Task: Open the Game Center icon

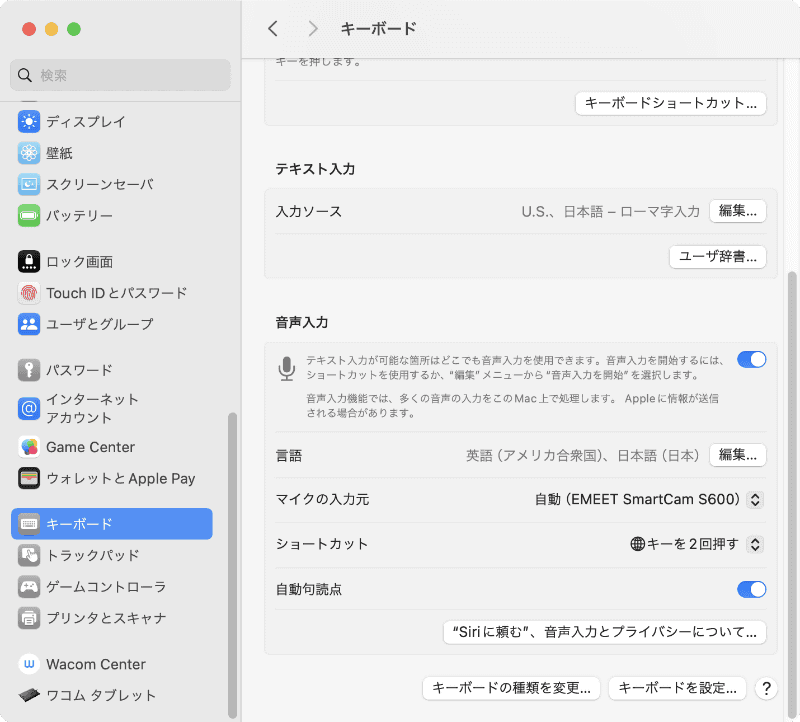Action: tap(32, 447)
